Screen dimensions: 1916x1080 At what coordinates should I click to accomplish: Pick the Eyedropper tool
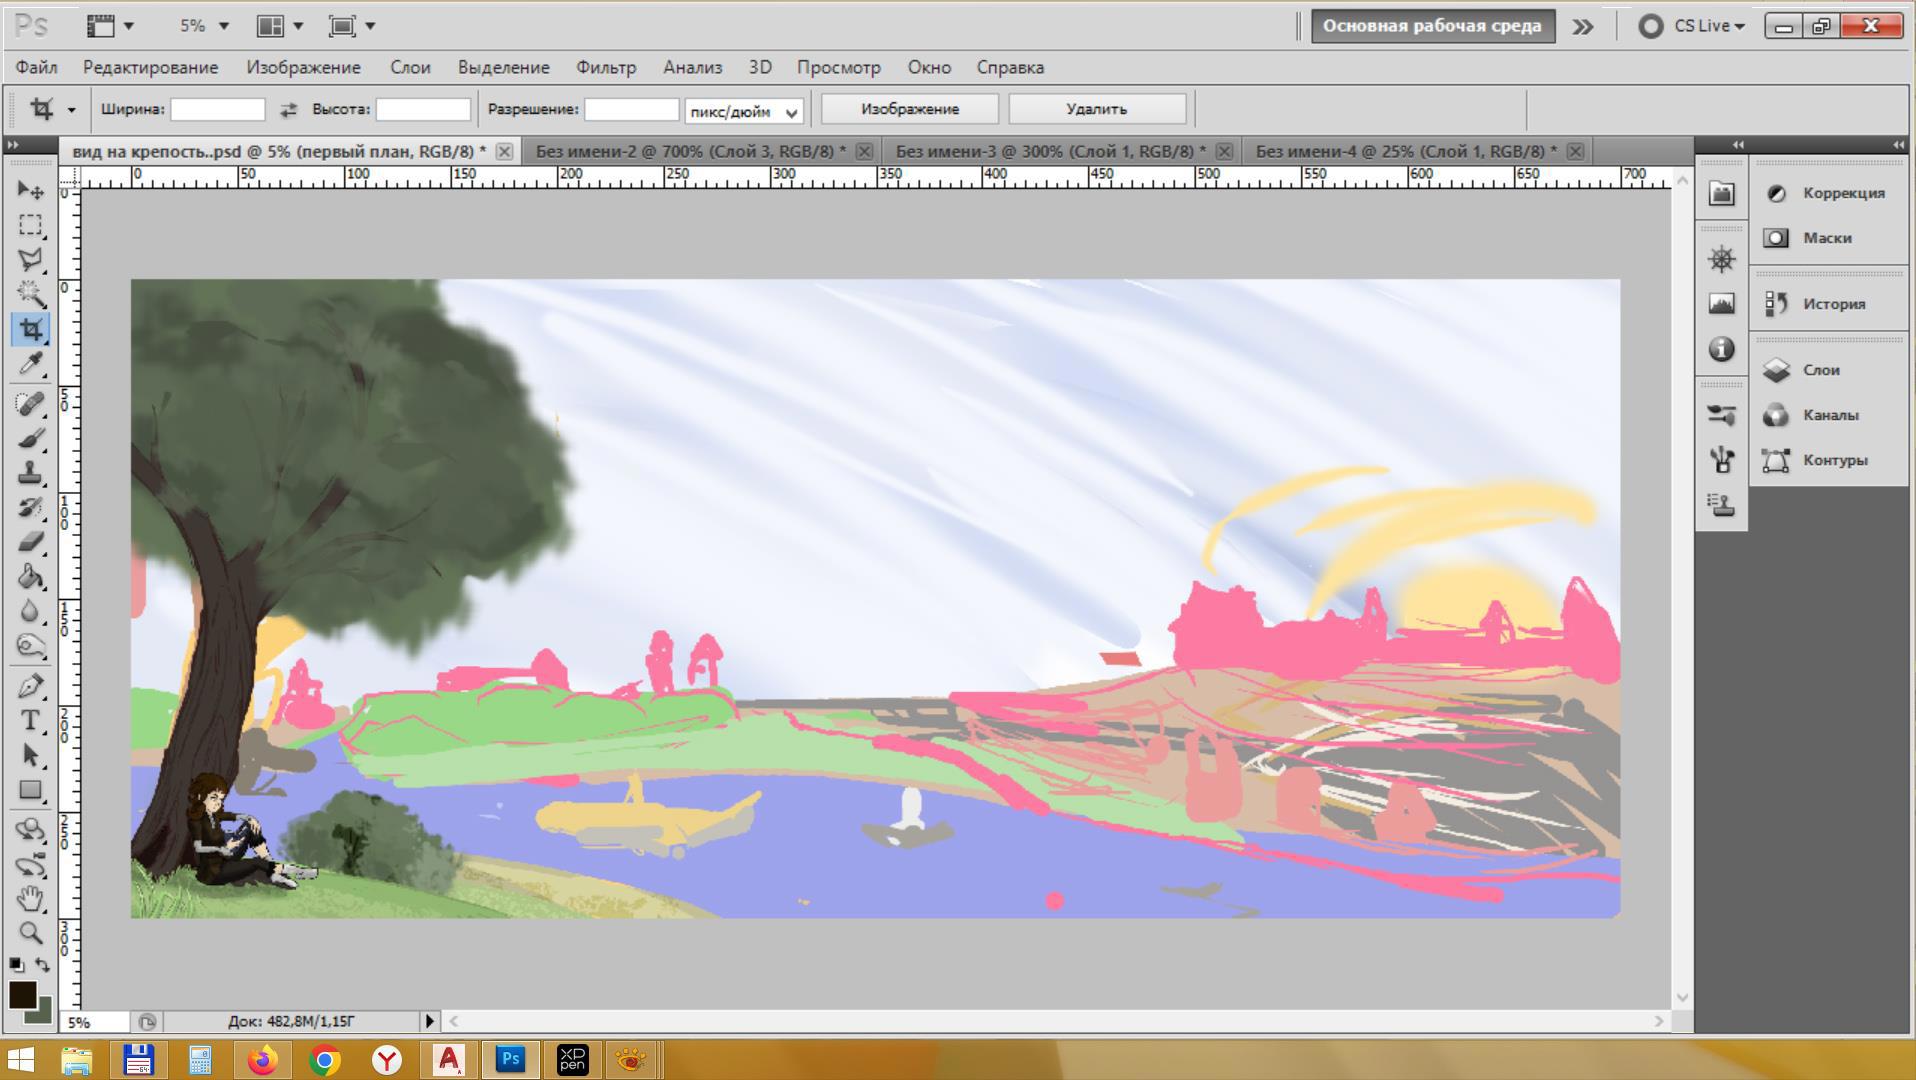coord(30,364)
